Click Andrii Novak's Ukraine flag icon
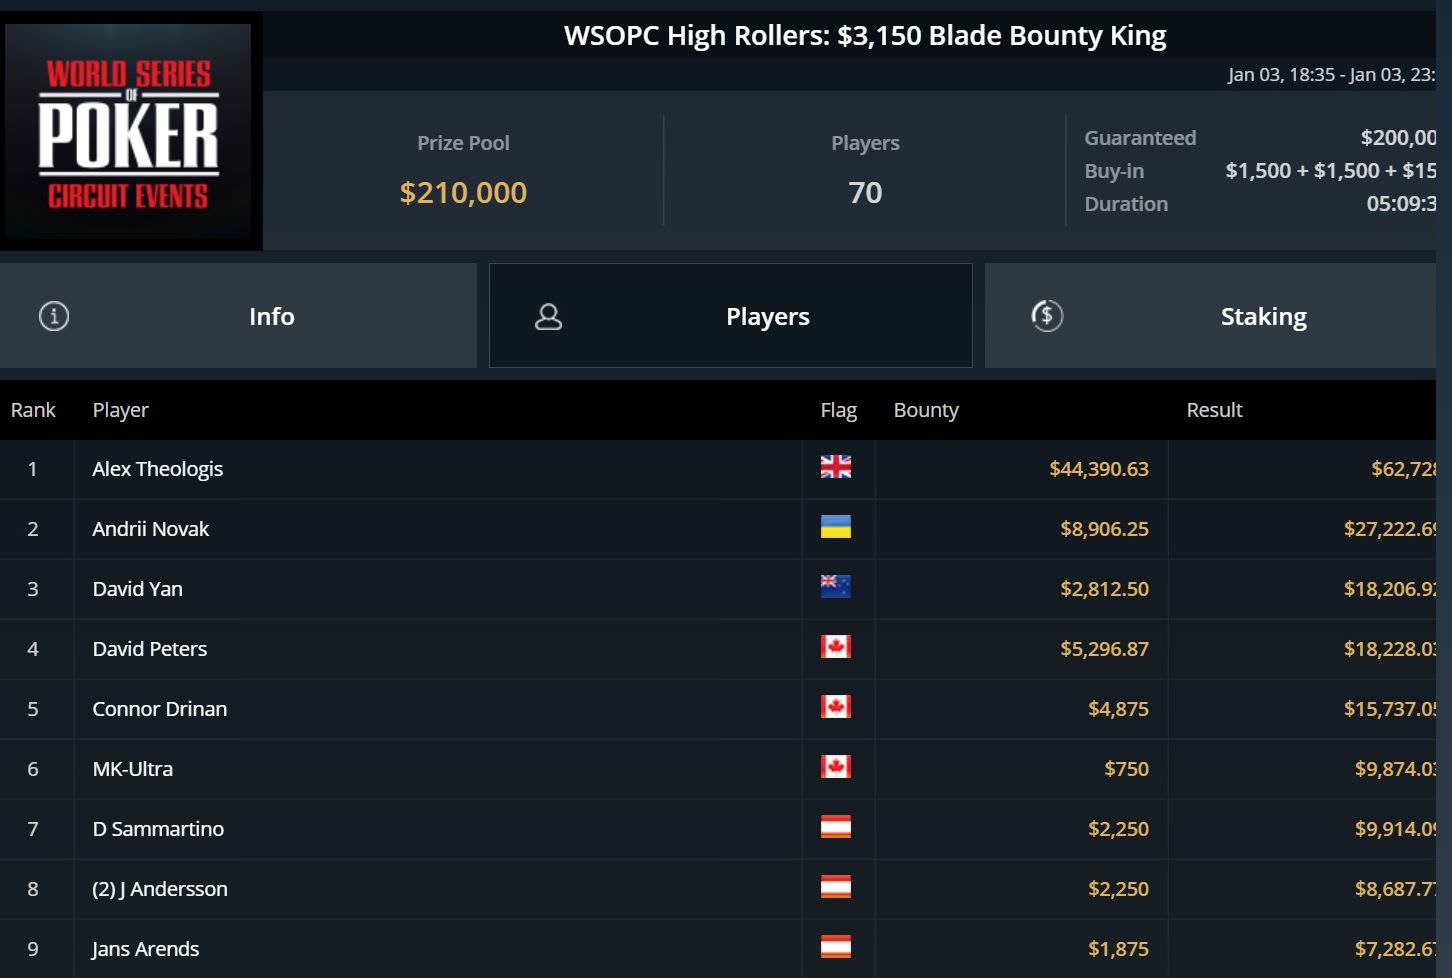 (835, 527)
